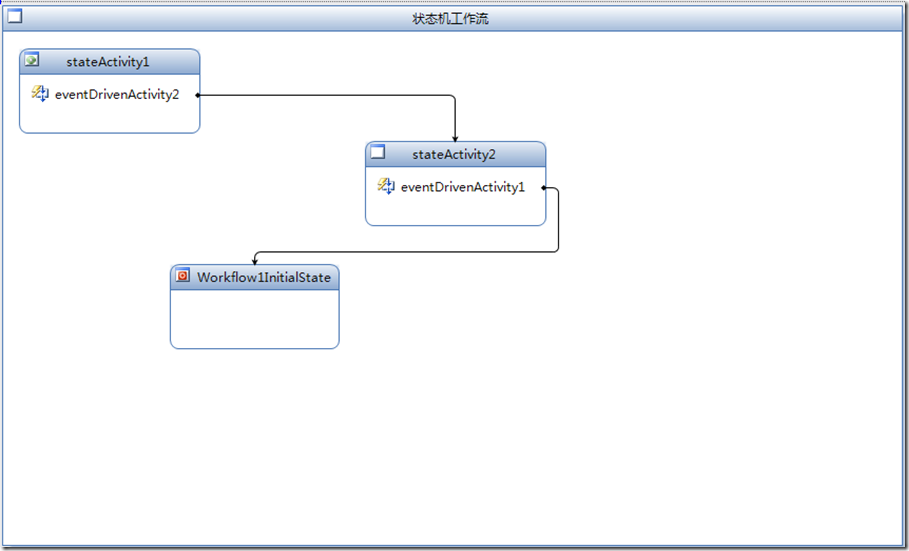This screenshot has width=909, height=551.
Task: Click the arrowhead entering Workflow1InitialState
Action: [255, 260]
